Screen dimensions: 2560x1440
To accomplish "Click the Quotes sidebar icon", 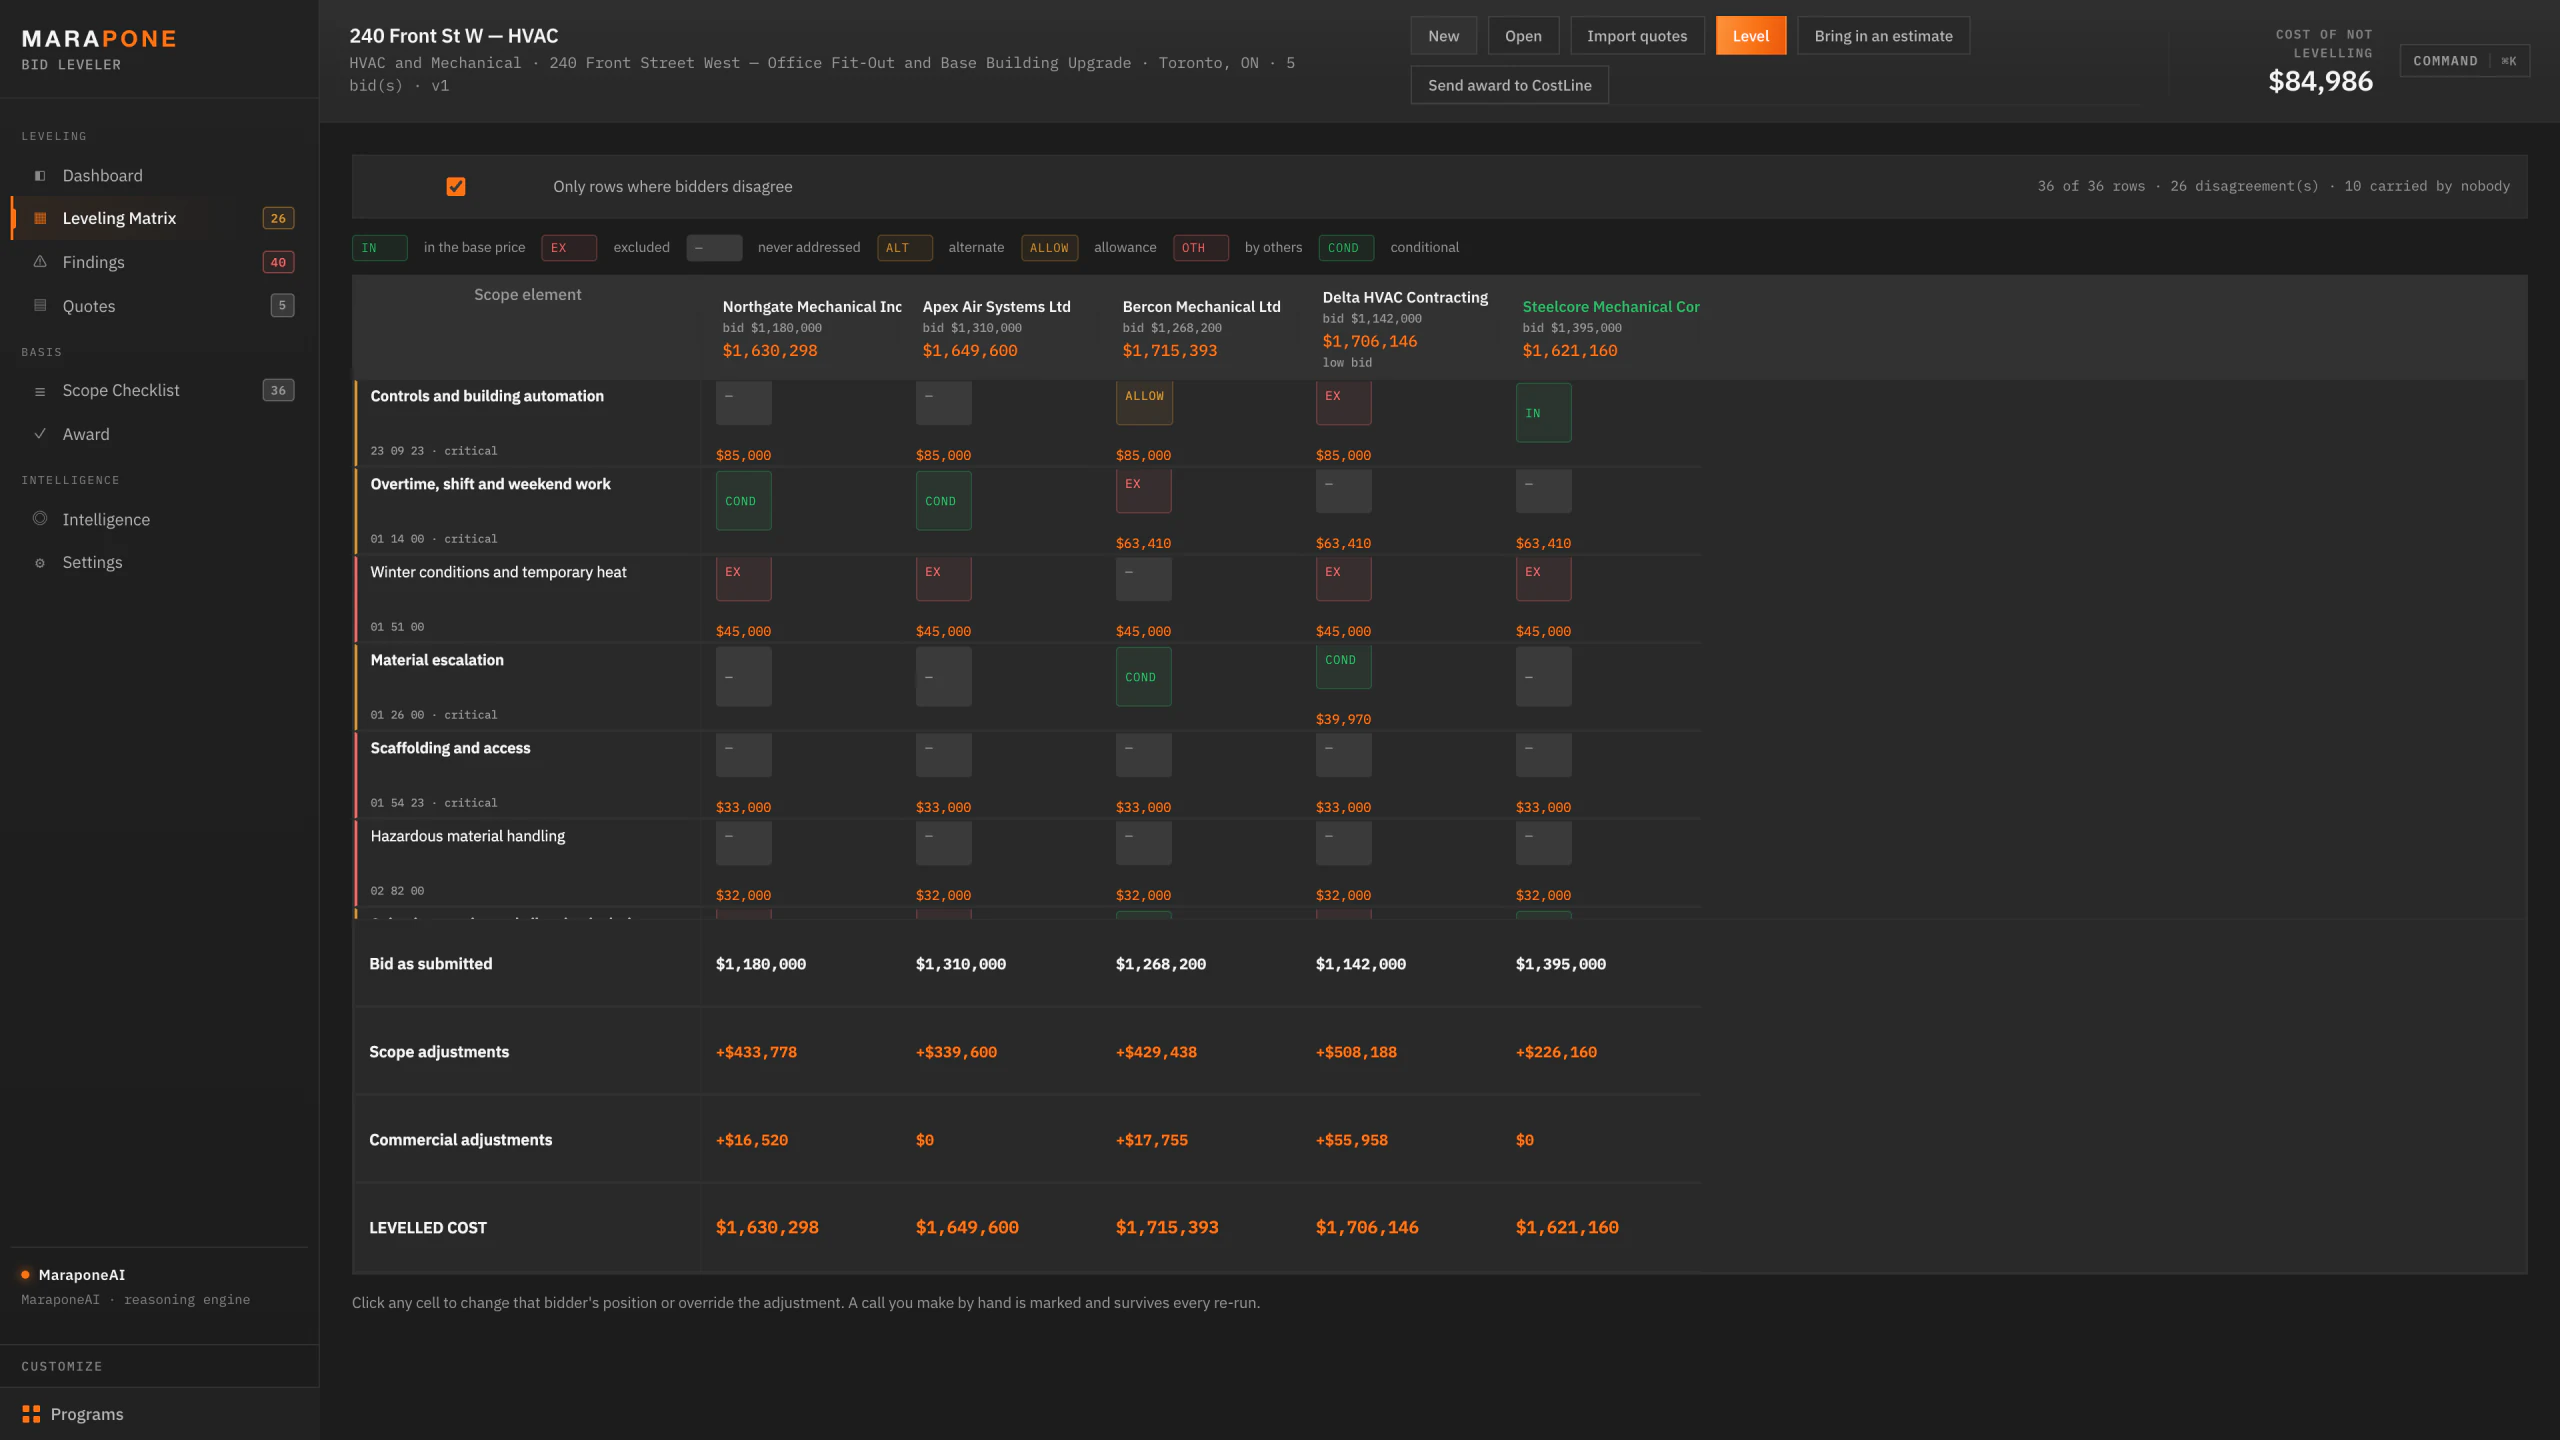I will pos(40,306).
